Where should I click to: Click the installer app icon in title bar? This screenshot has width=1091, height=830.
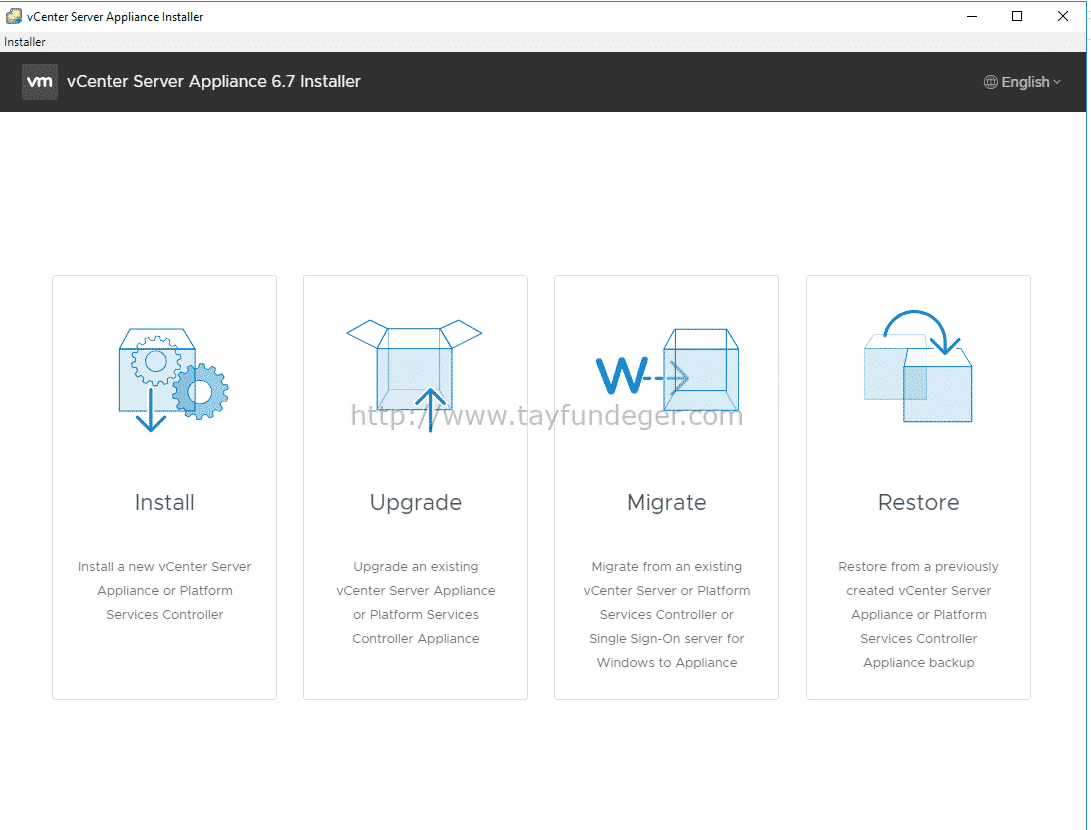pyautogui.click(x=13, y=16)
